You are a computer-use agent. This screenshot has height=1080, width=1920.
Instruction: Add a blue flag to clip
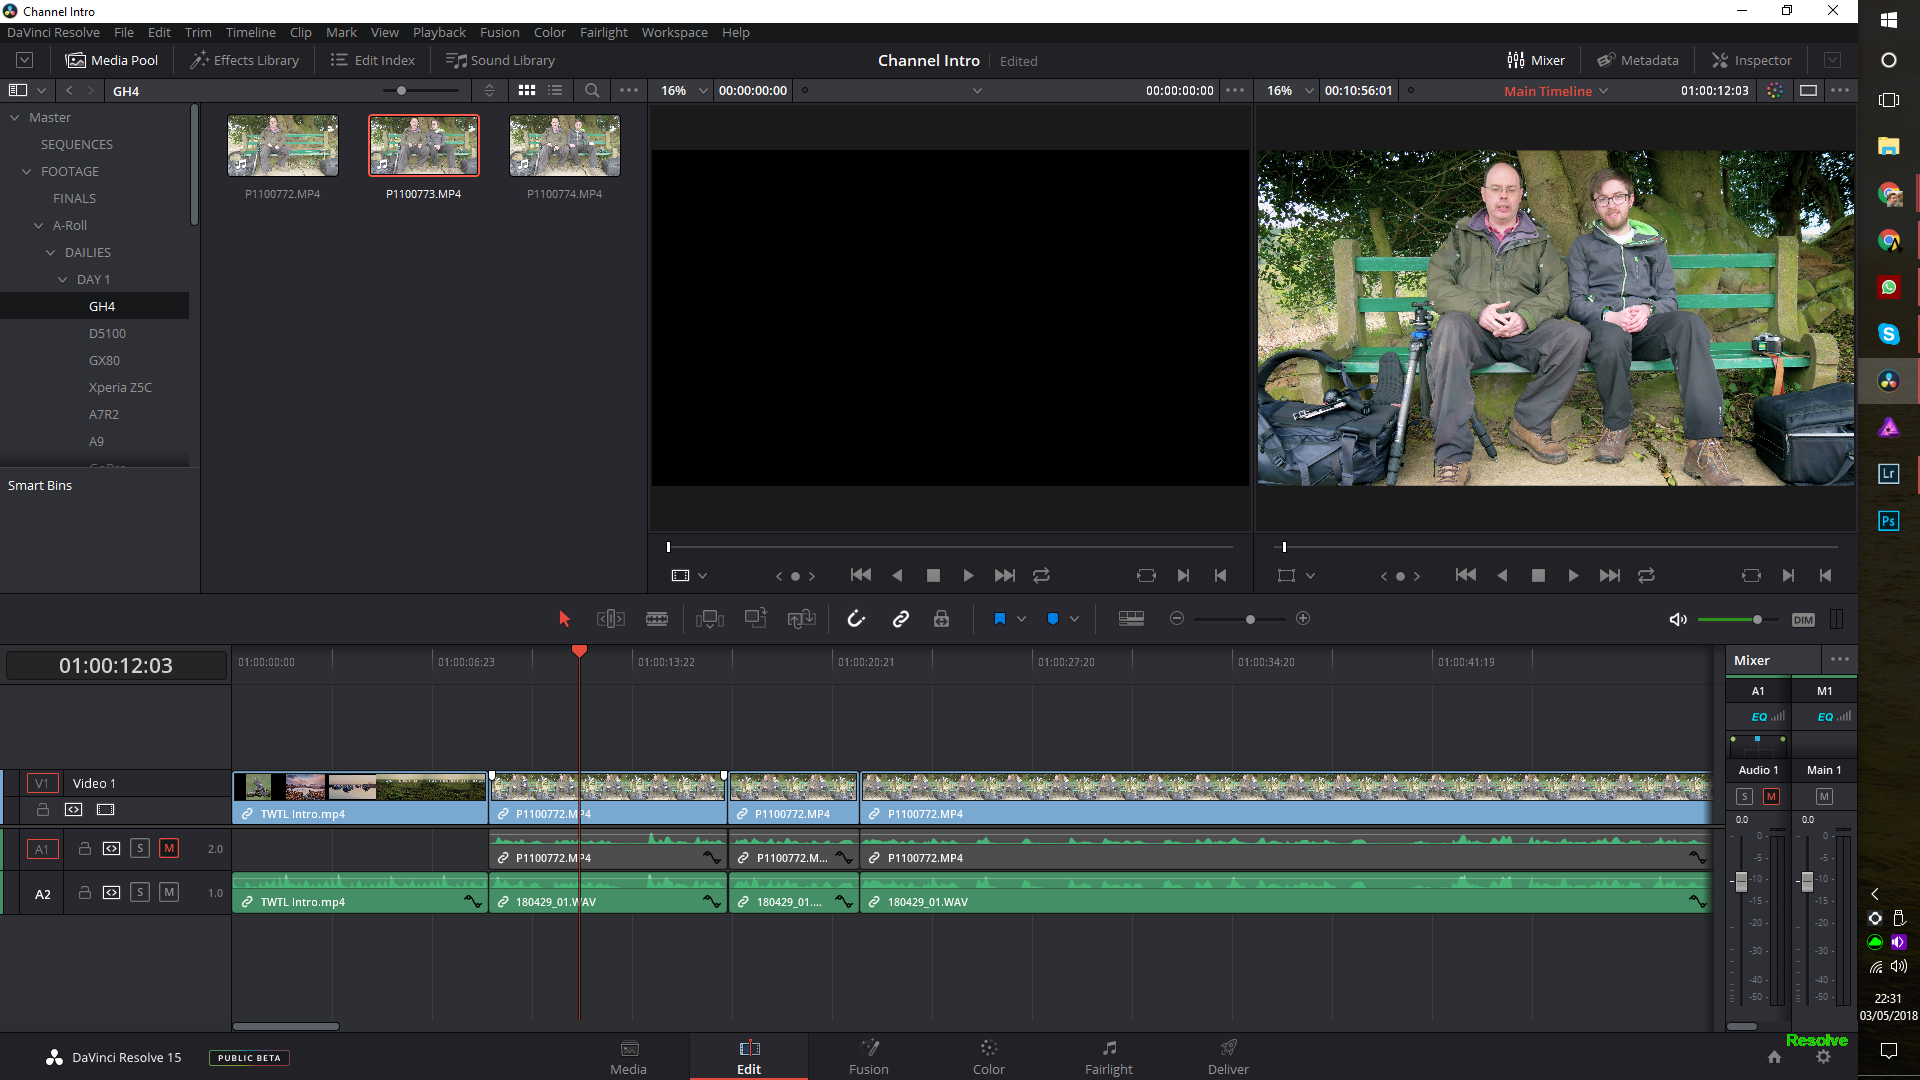coord(999,619)
